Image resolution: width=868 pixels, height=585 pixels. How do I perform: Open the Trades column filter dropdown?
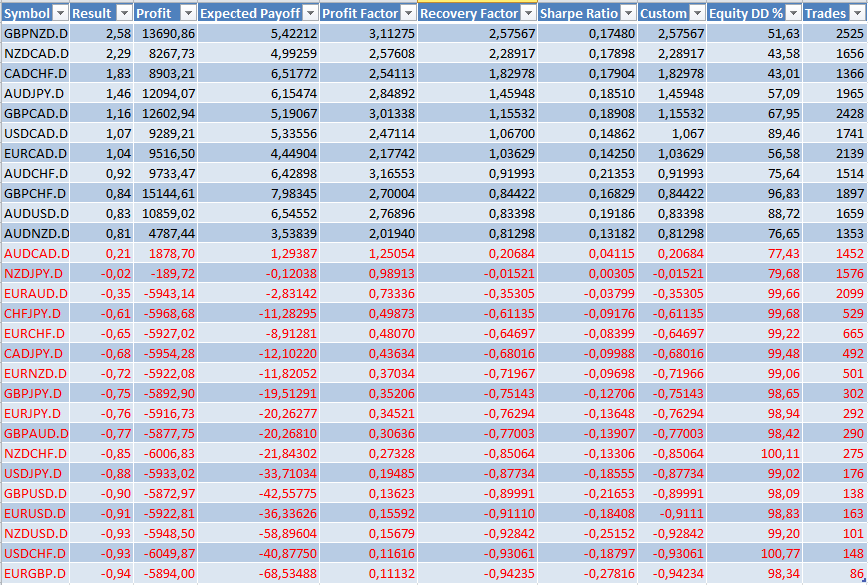(x=857, y=13)
